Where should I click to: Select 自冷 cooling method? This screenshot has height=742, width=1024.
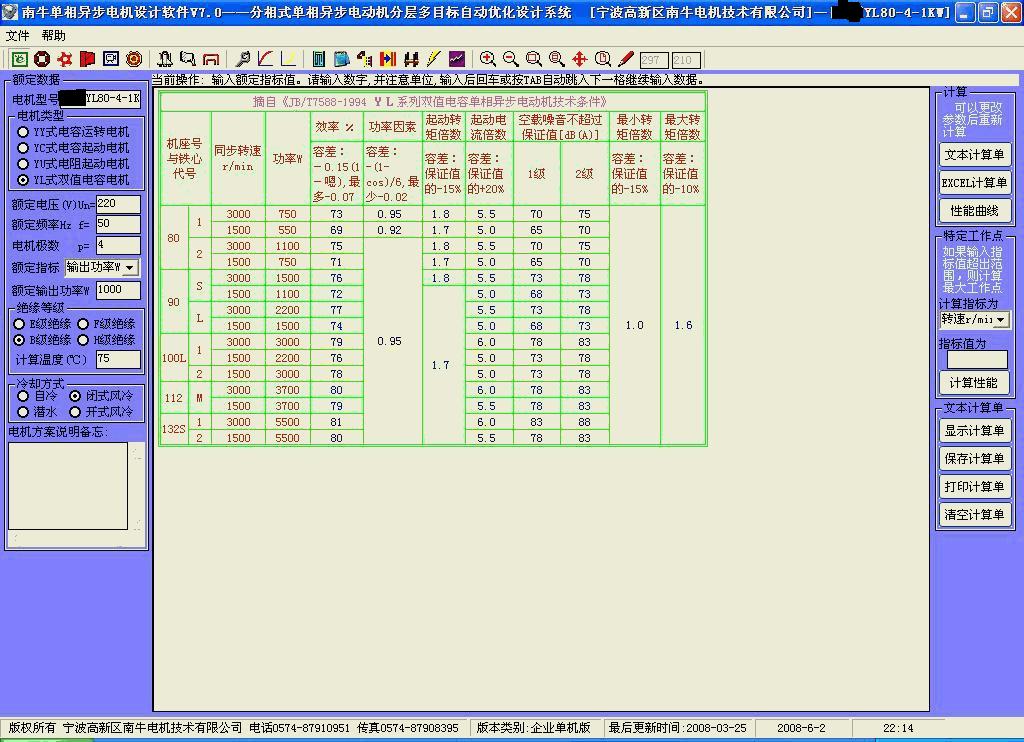38,396
